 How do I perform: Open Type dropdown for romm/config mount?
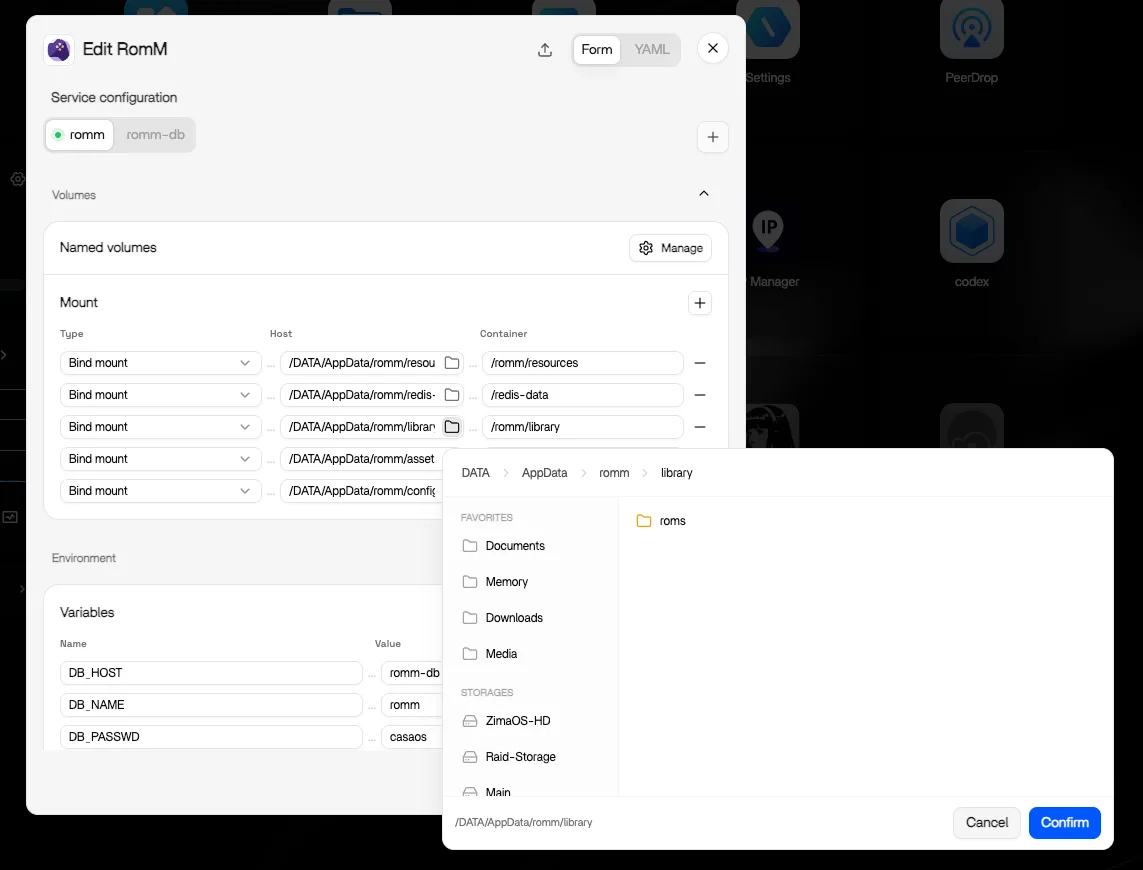click(160, 492)
